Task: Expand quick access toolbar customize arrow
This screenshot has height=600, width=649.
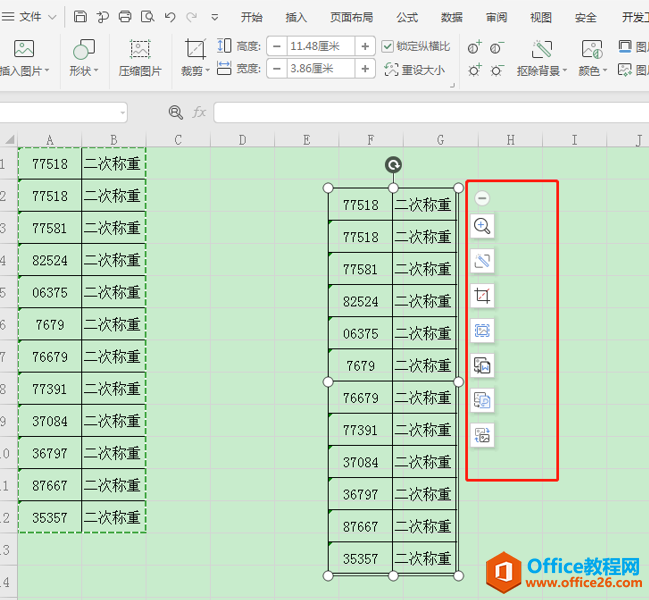Action: pos(214,17)
